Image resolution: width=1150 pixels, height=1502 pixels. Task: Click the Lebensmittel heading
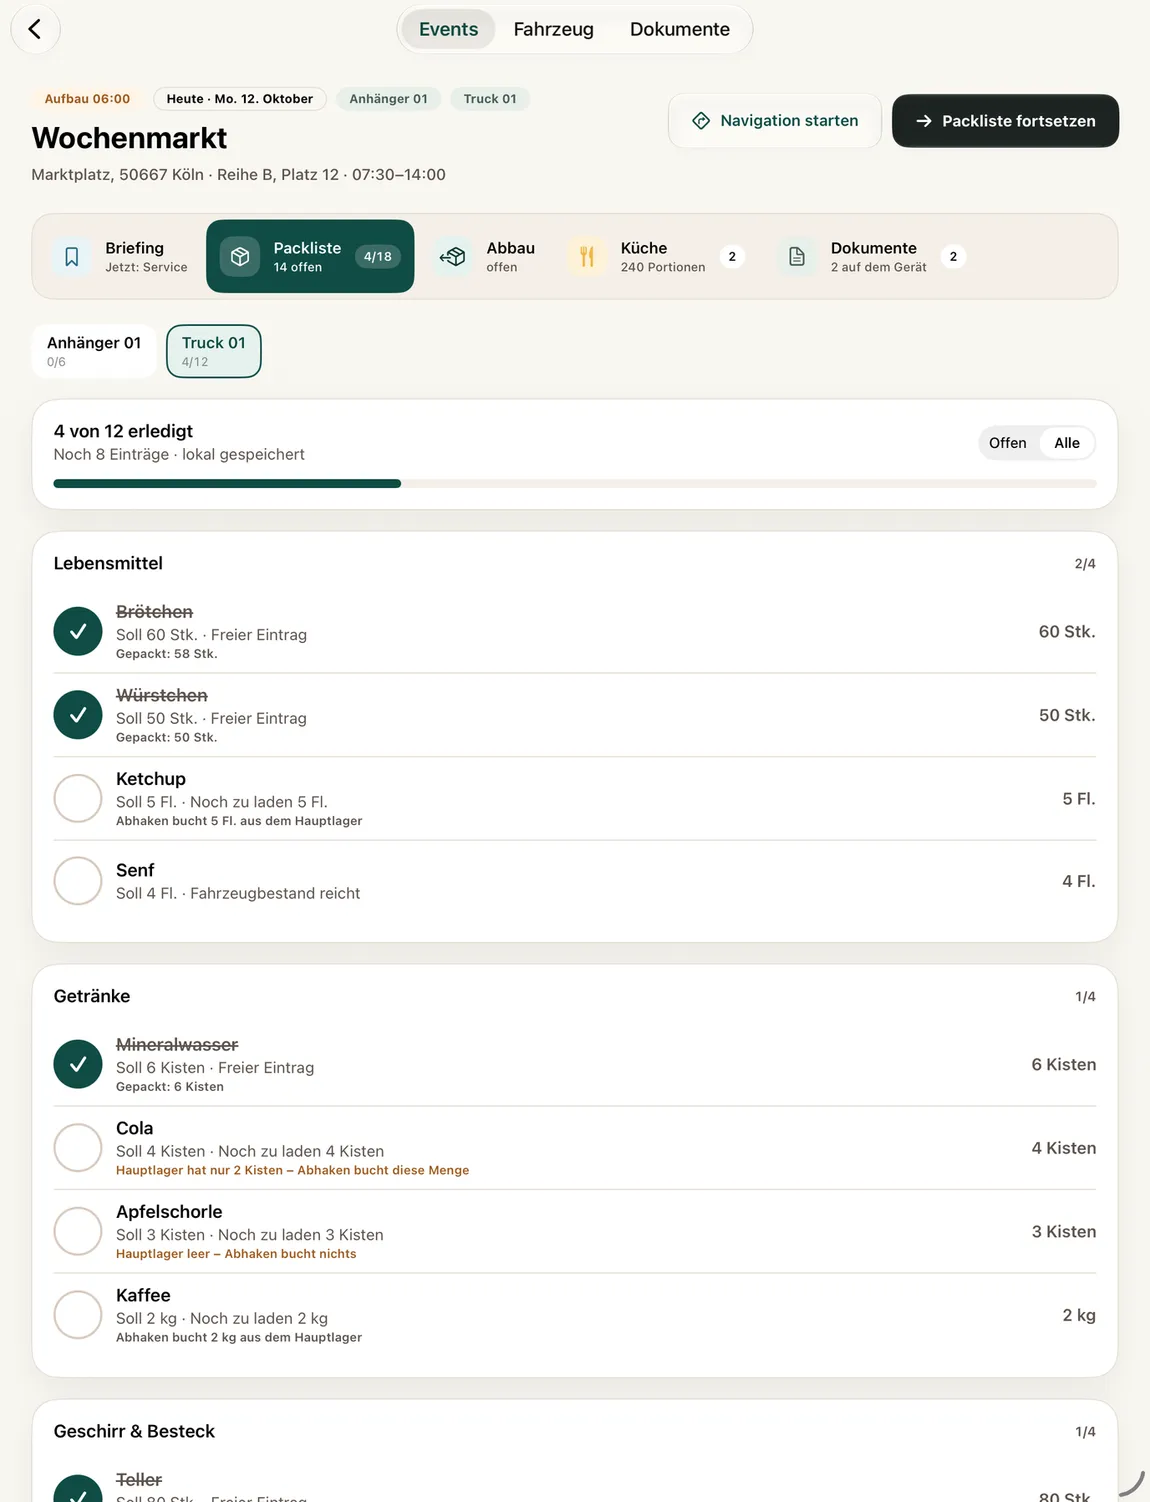click(108, 563)
